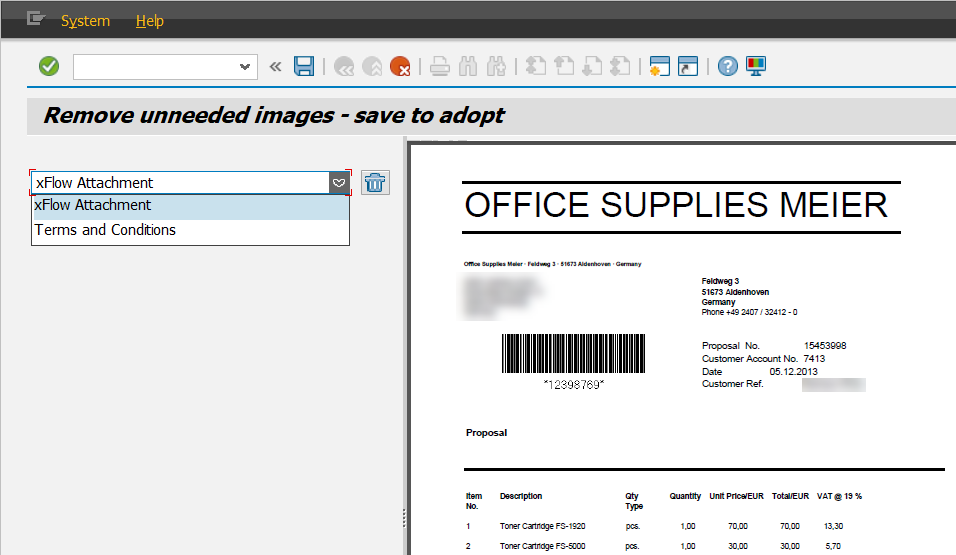Create a new session using toolbar icon
This screenshot has width=956, height=555.
click(659, 67)
